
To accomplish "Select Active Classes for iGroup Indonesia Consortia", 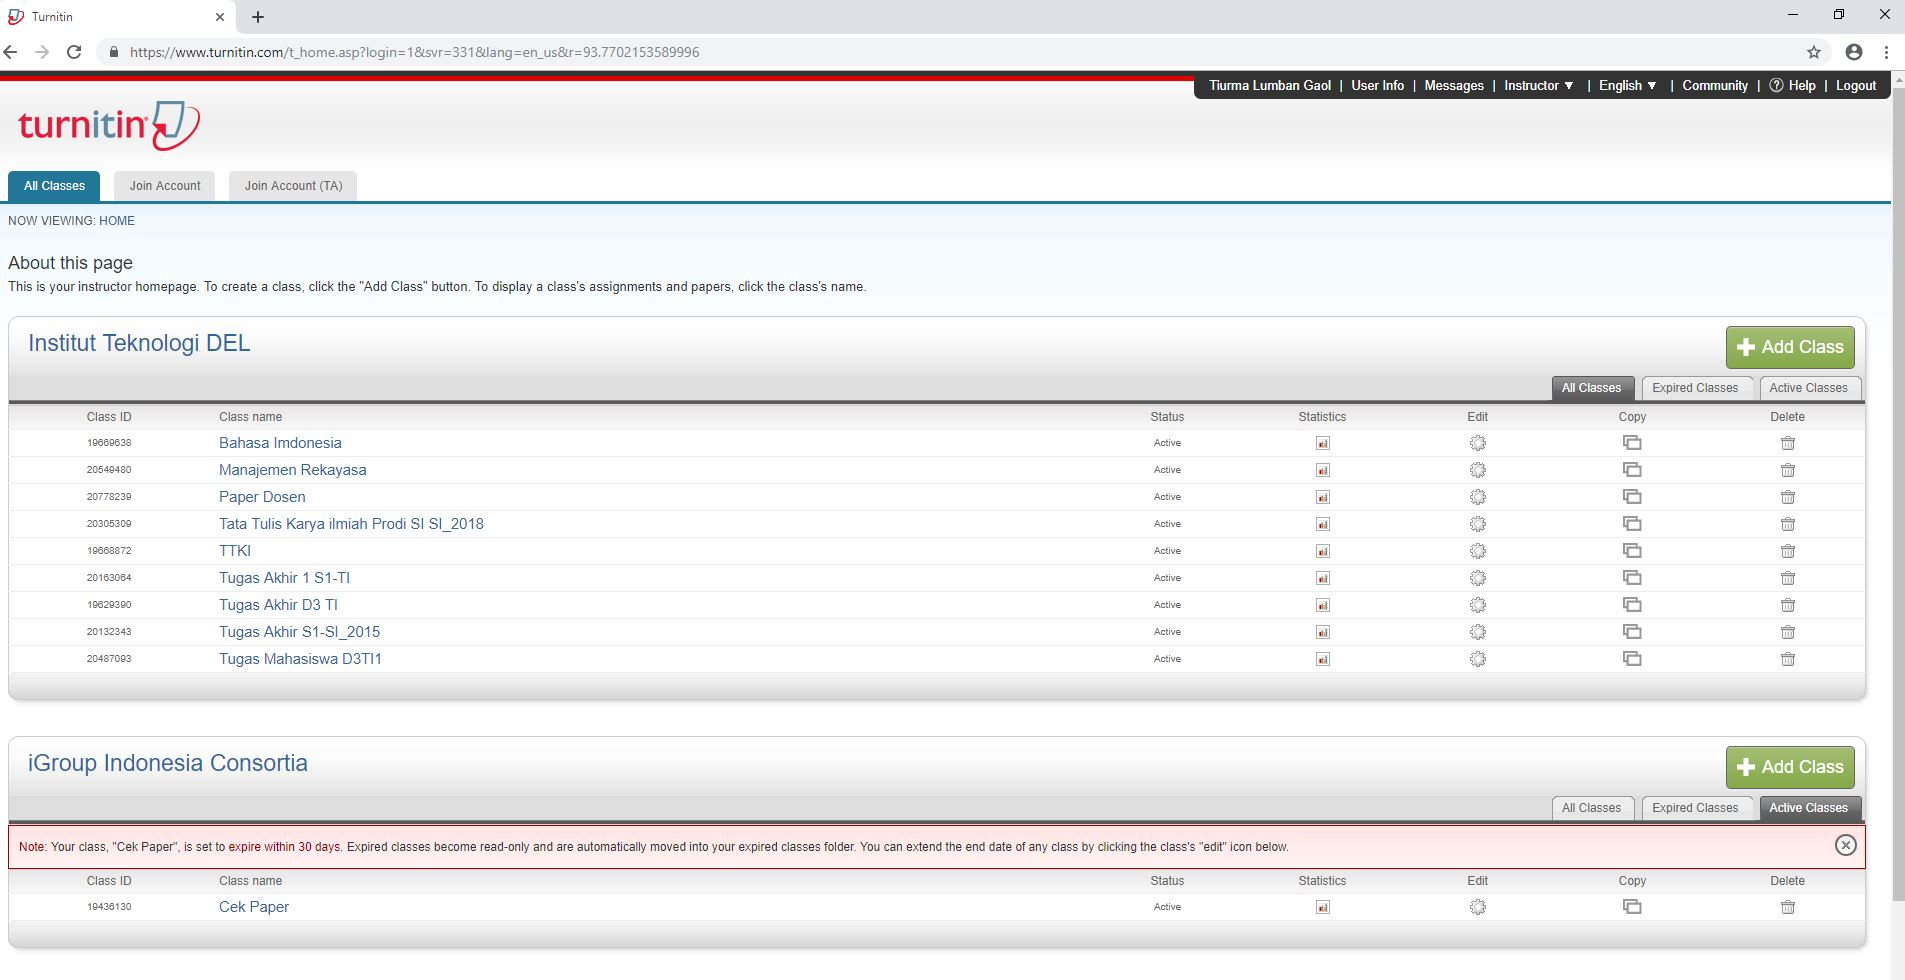I will (1808, 808).
